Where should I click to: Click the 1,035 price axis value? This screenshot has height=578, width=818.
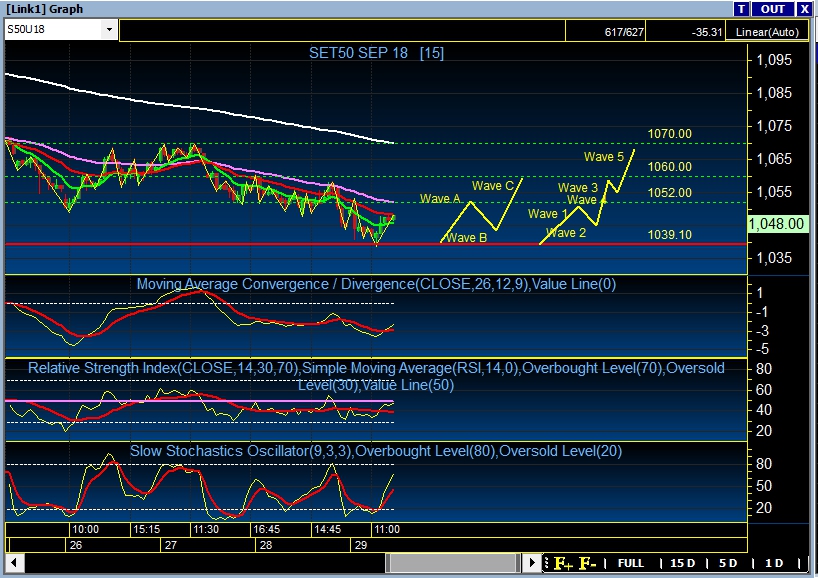pos(774,258)
